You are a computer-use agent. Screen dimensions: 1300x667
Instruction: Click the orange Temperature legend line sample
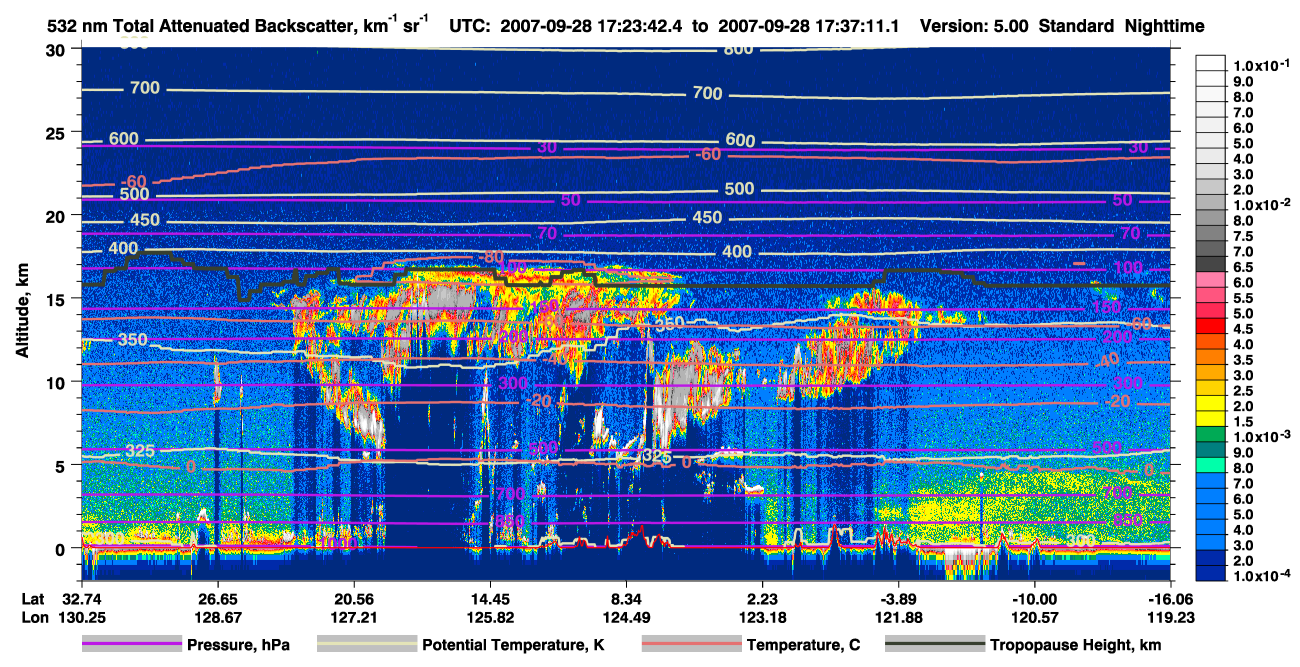click(690, 645)
